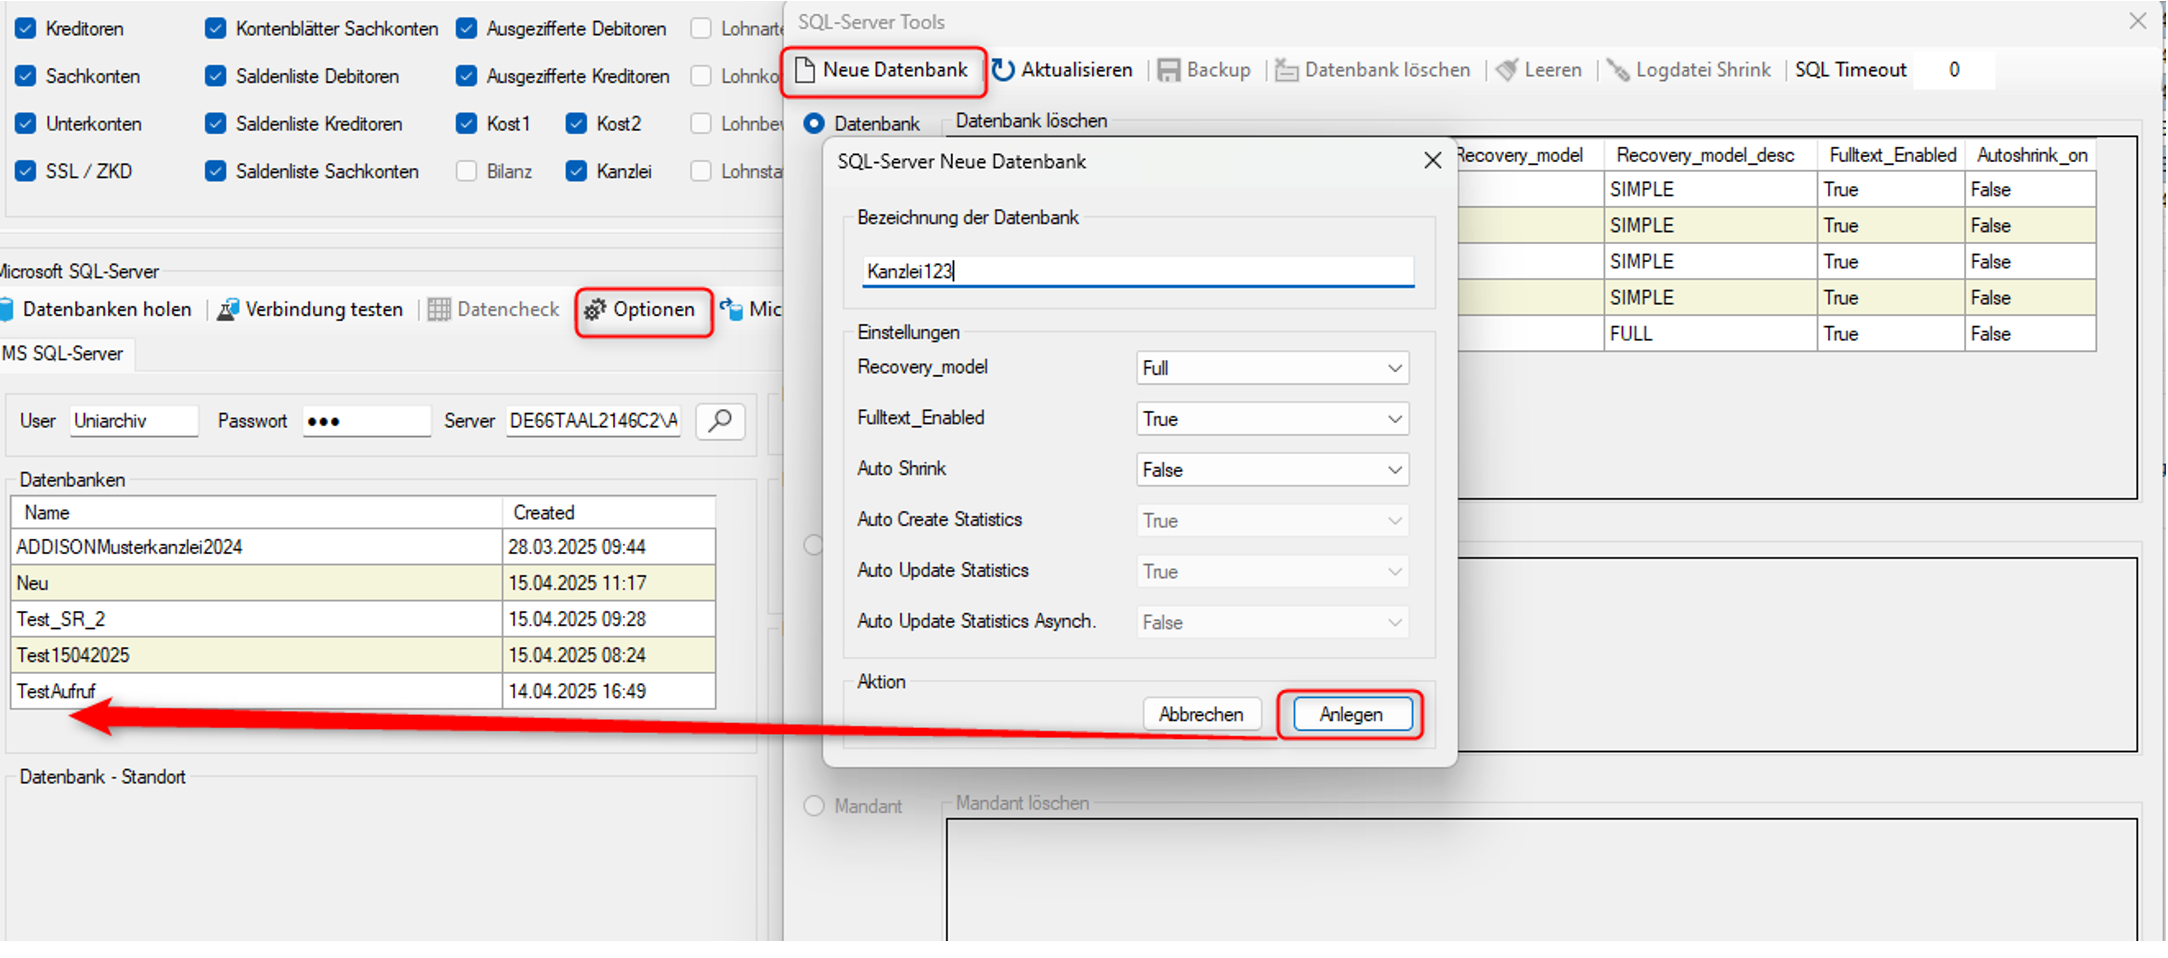Screen dimensions: 2168x958
Task: Uncheck Saldenliste Debitoren checkbox
Action: [215, 76]
